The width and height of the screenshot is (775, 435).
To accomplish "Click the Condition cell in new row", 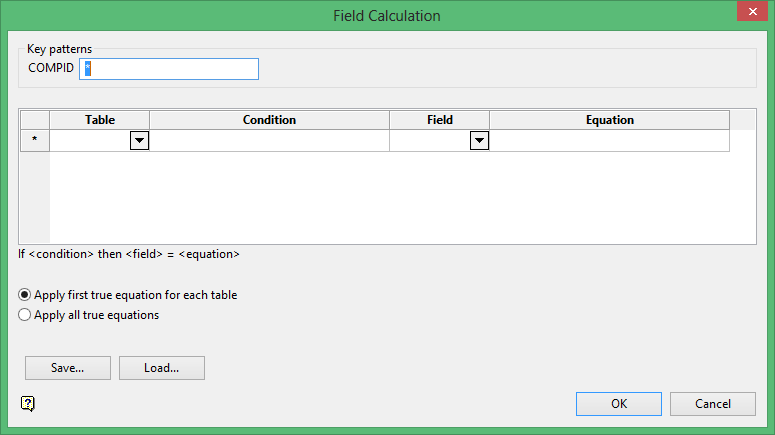I will [269, 141].
